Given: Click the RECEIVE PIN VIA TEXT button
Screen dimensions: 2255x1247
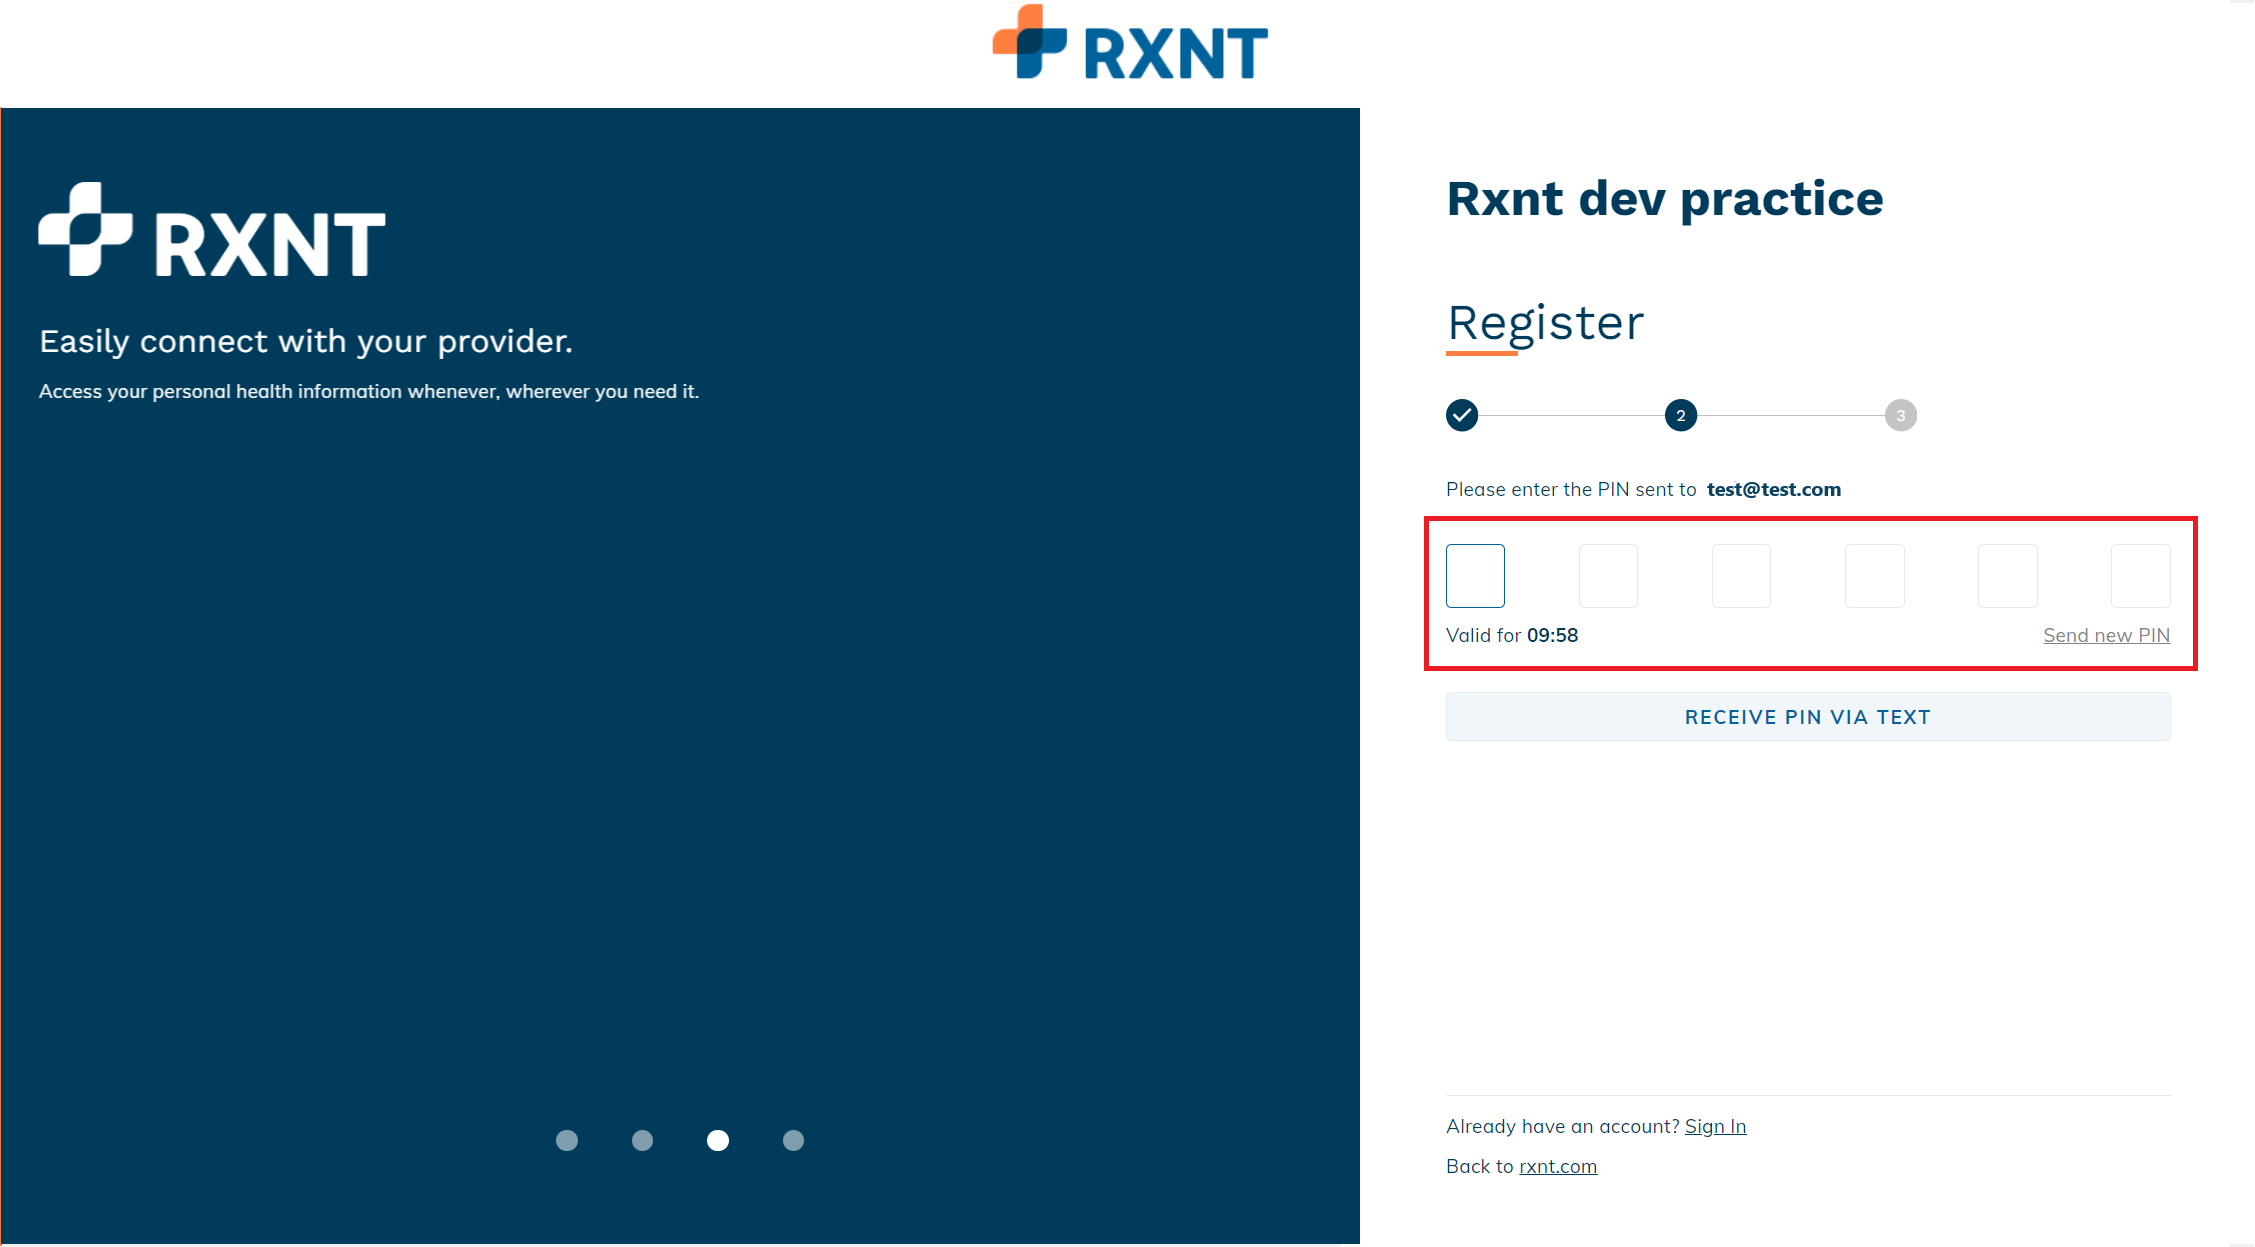Looking at the screenshot, I should [1808, 717].
